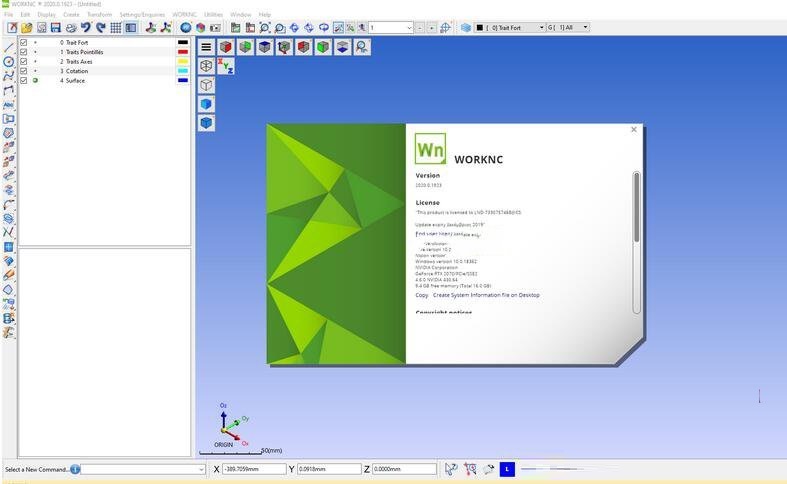The width and height of the screenshot is (787, 484).
Task: Open the G All group dropdown
Action: click(585, 28)
